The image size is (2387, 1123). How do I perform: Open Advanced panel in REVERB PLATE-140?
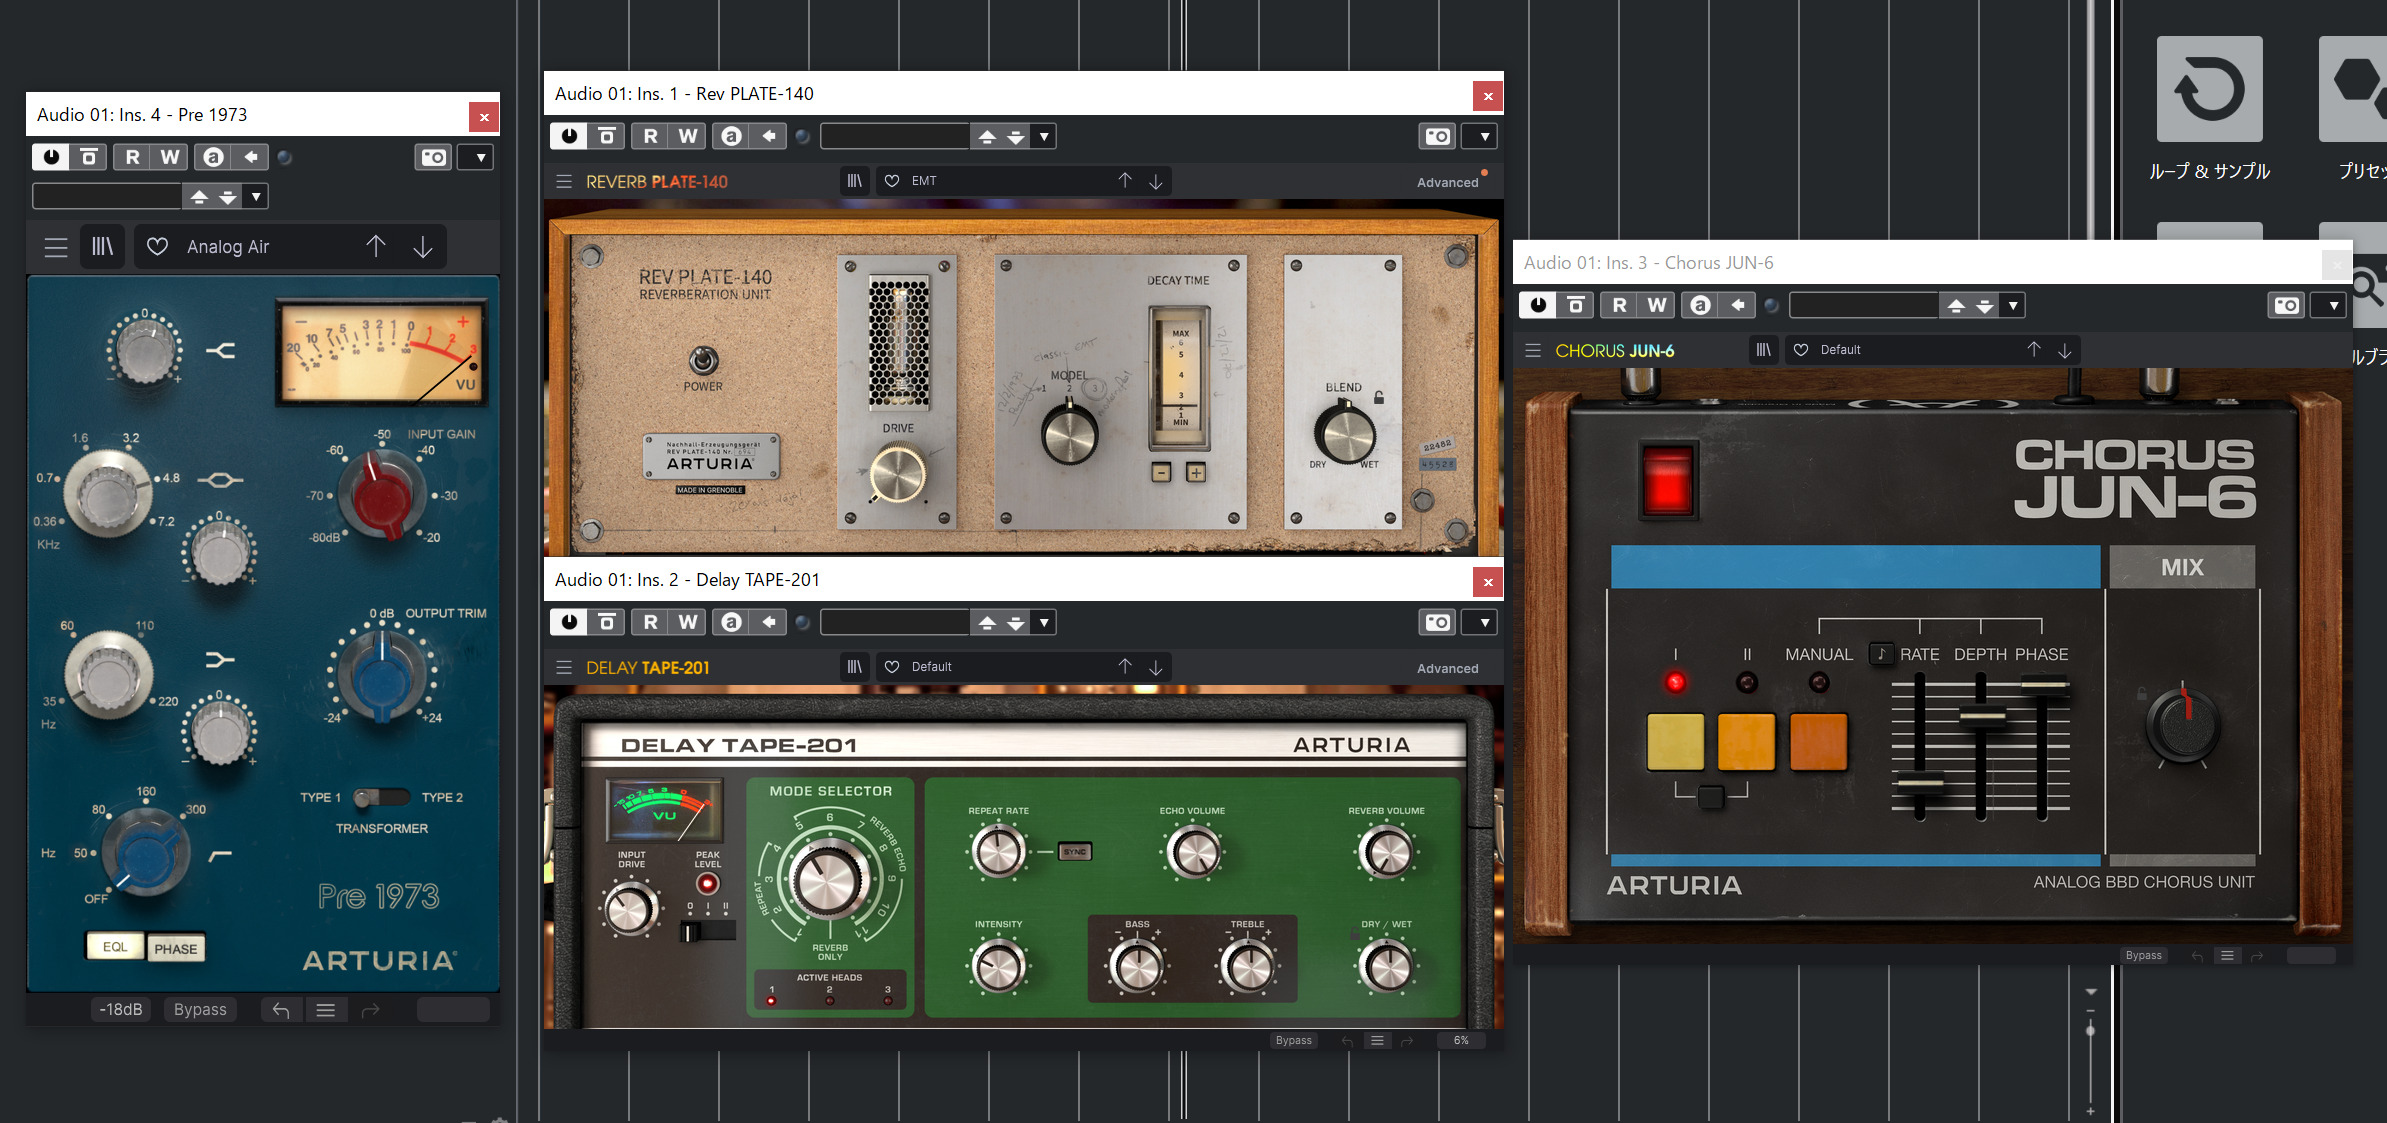[x=1447, y=182]
